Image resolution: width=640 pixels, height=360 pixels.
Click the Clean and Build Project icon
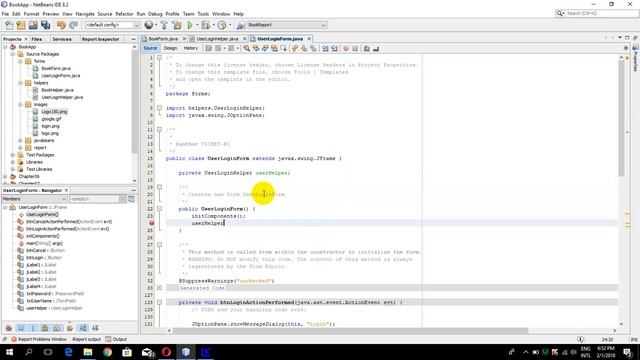[x=177, y=25]
